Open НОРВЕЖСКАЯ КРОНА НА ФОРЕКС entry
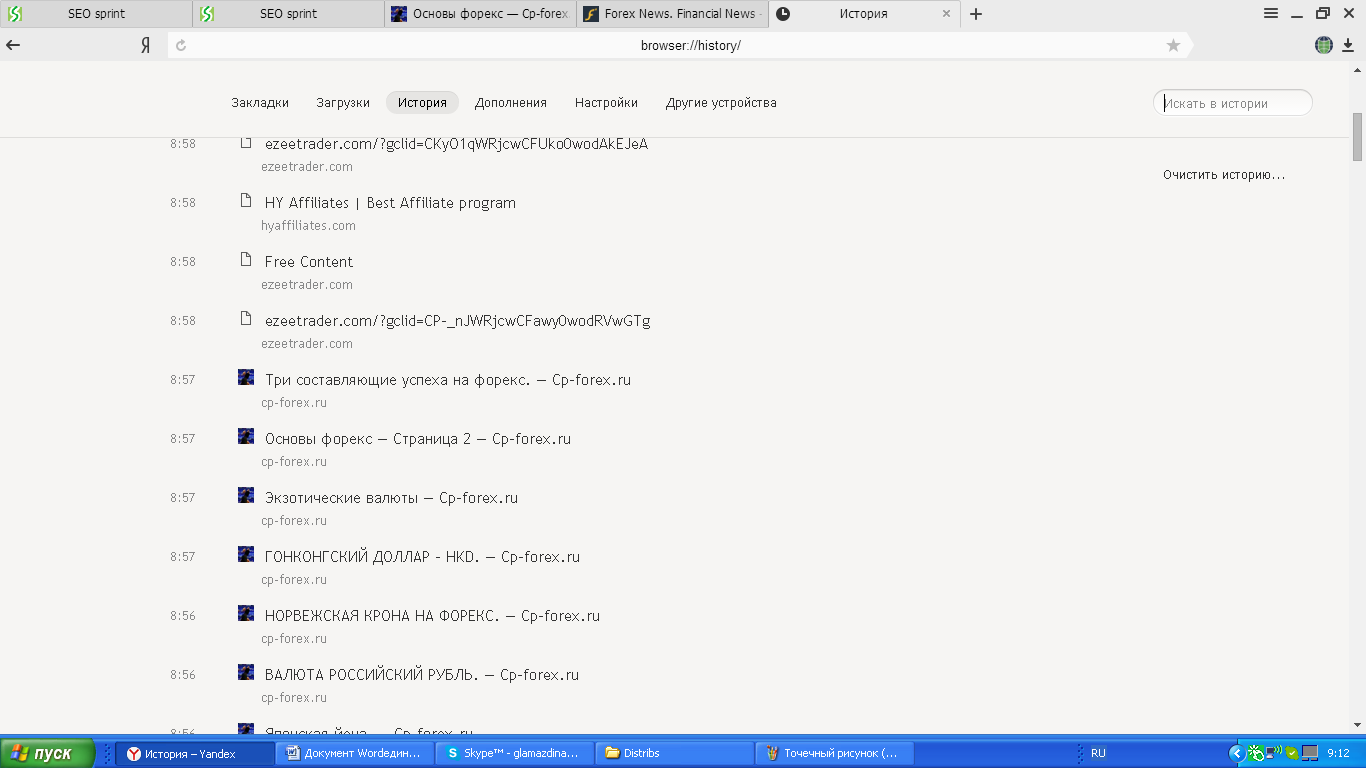Viewport: 1366px width, 768px height. [432, 616]
